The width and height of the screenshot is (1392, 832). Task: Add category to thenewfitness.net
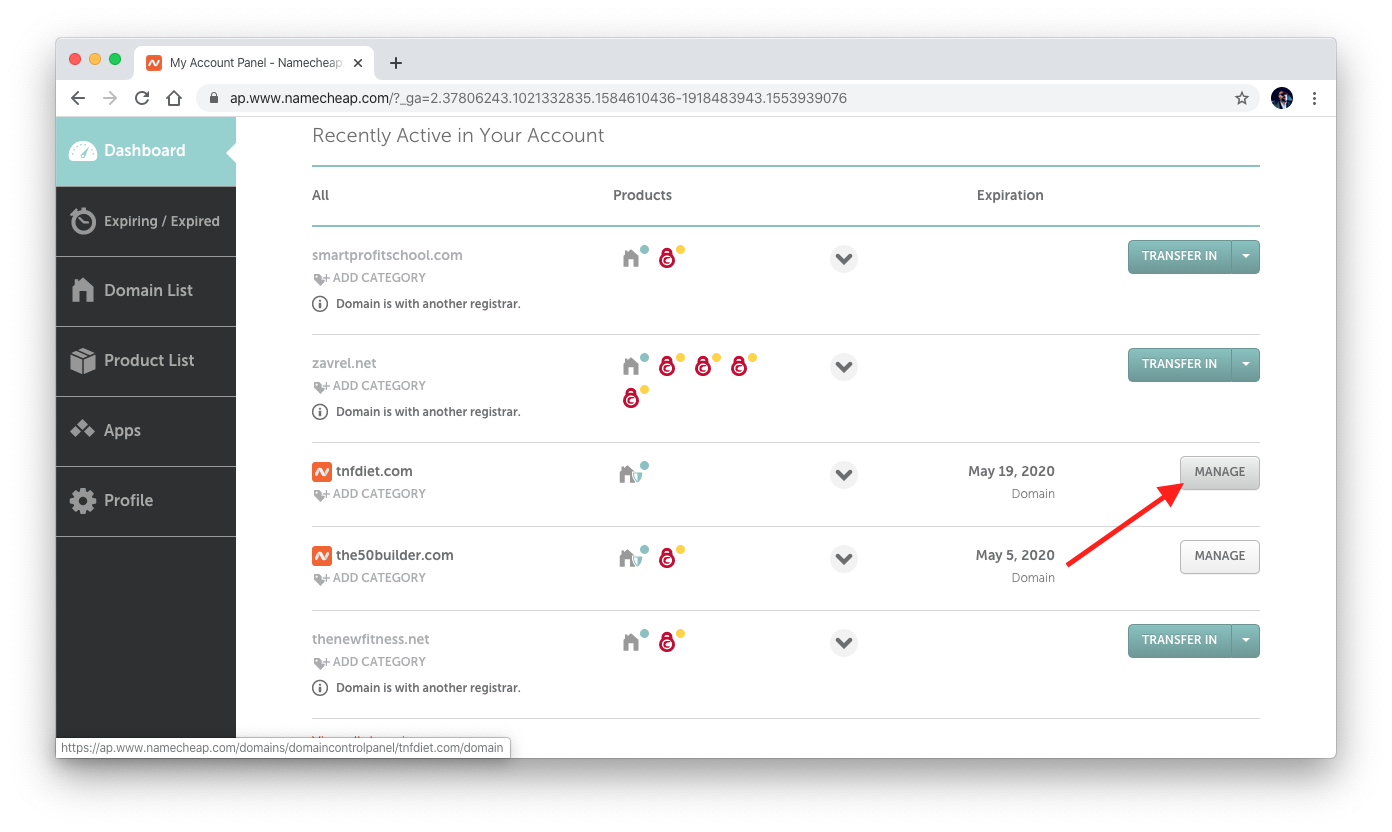coord(369,662)
